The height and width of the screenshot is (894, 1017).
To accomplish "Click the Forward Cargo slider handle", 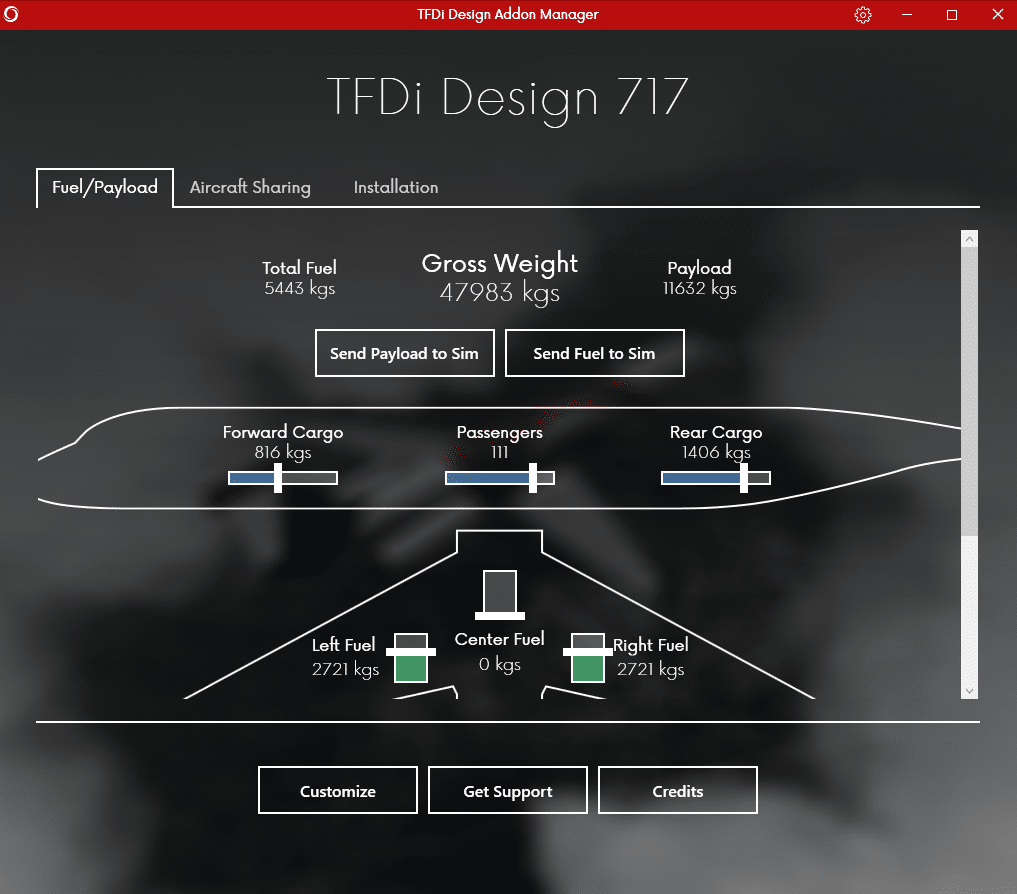I will (278, 478).
